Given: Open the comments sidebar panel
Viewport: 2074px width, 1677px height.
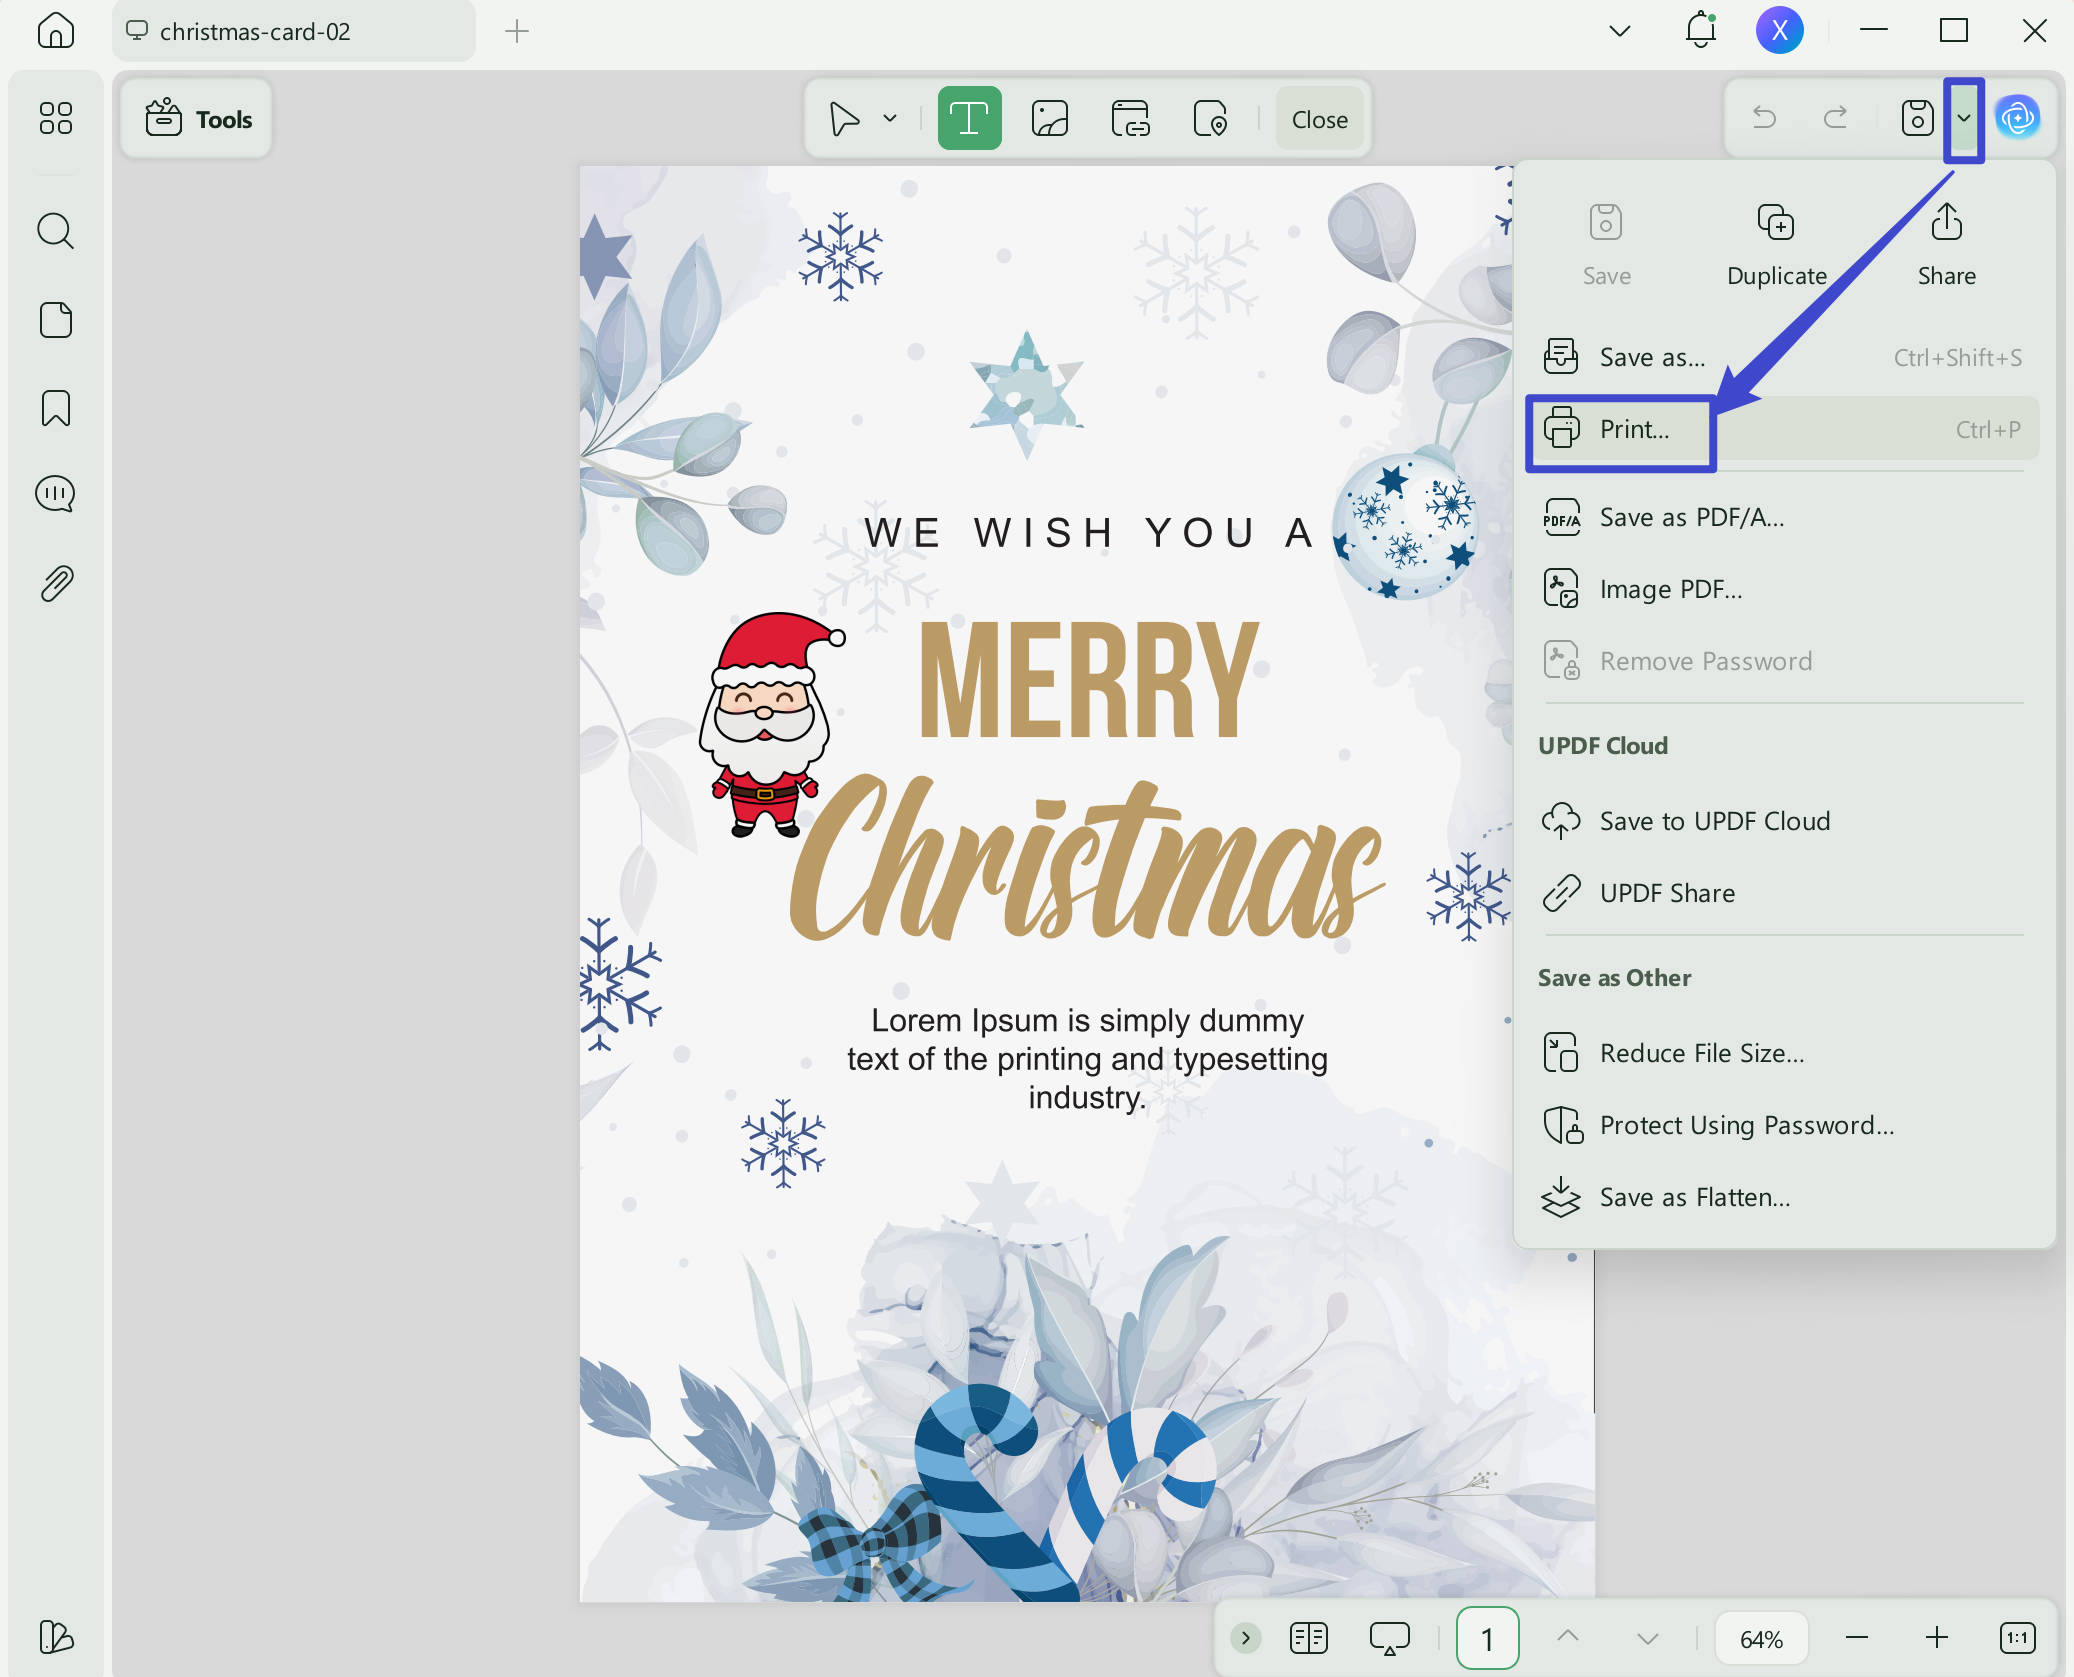Looking at the screenshot, I should [56, 494].
